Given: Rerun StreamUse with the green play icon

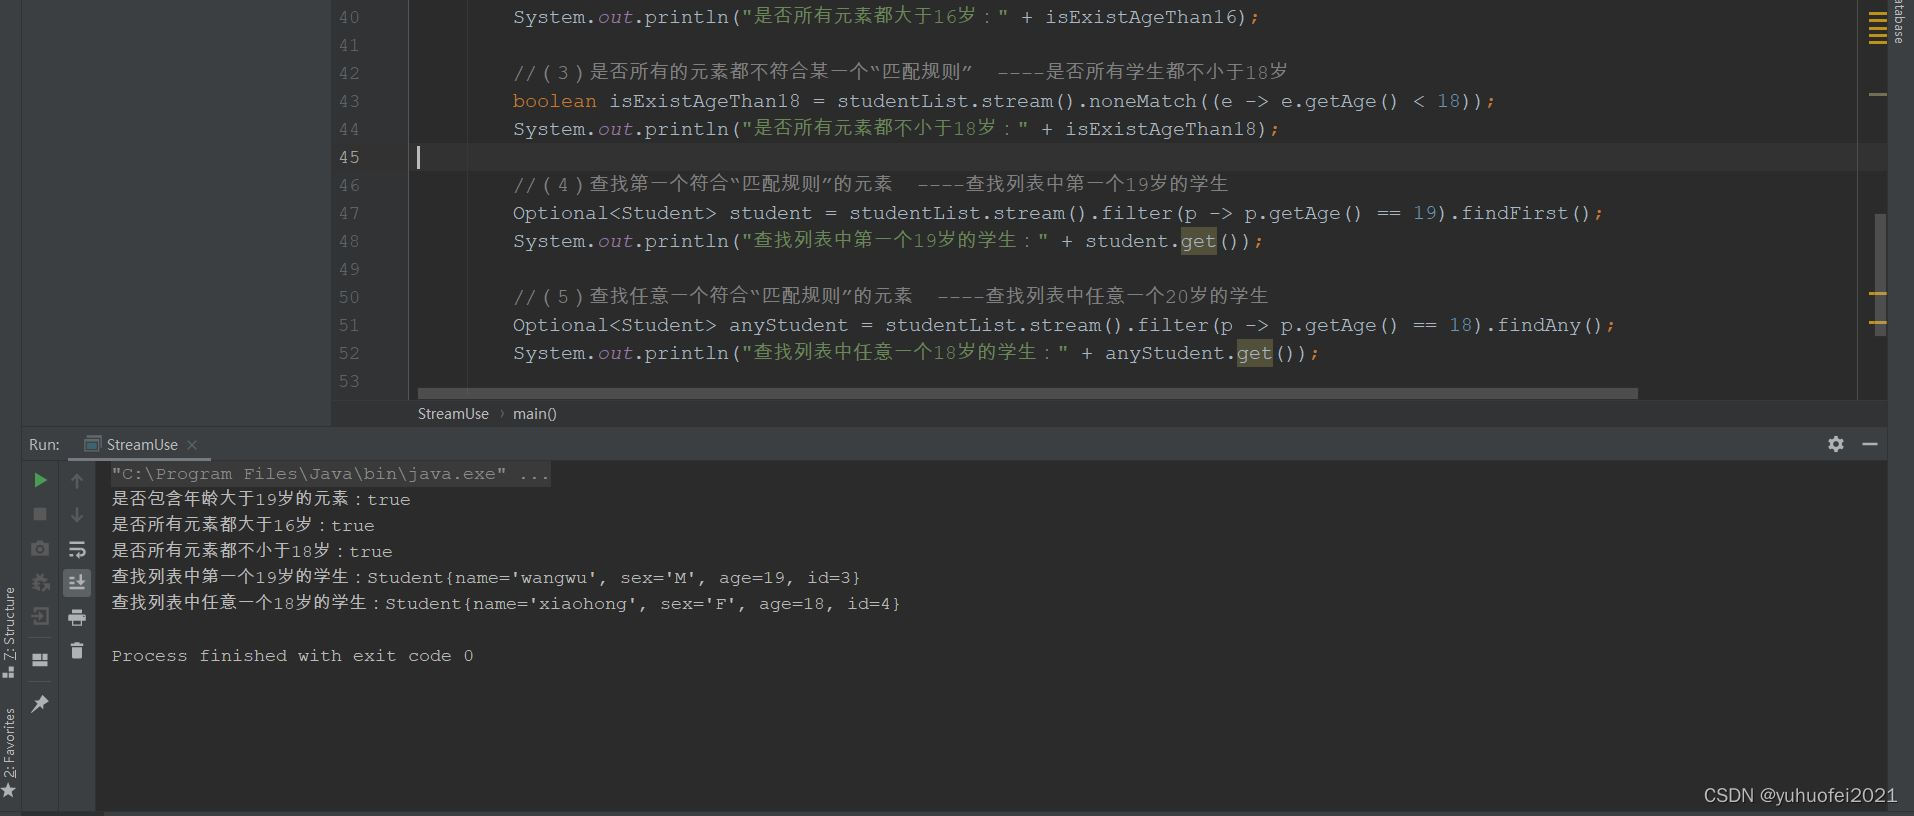Looking at the screenshot, I should pos(40,480).
